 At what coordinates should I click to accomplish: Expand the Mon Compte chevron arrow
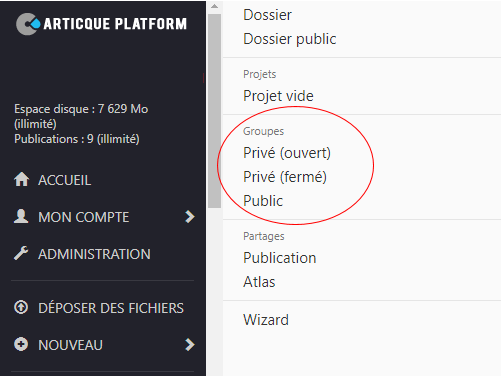[x=190, y=217]
